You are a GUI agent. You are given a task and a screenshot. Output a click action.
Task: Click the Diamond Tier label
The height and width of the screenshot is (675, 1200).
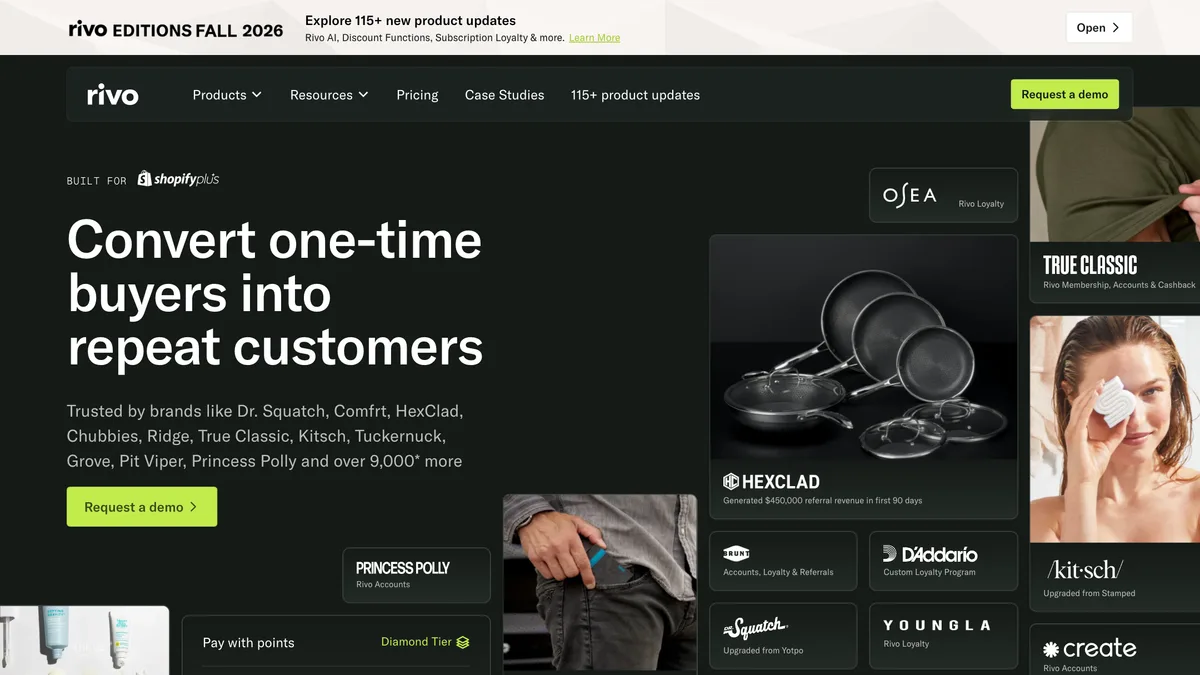[x=416, y=642]
